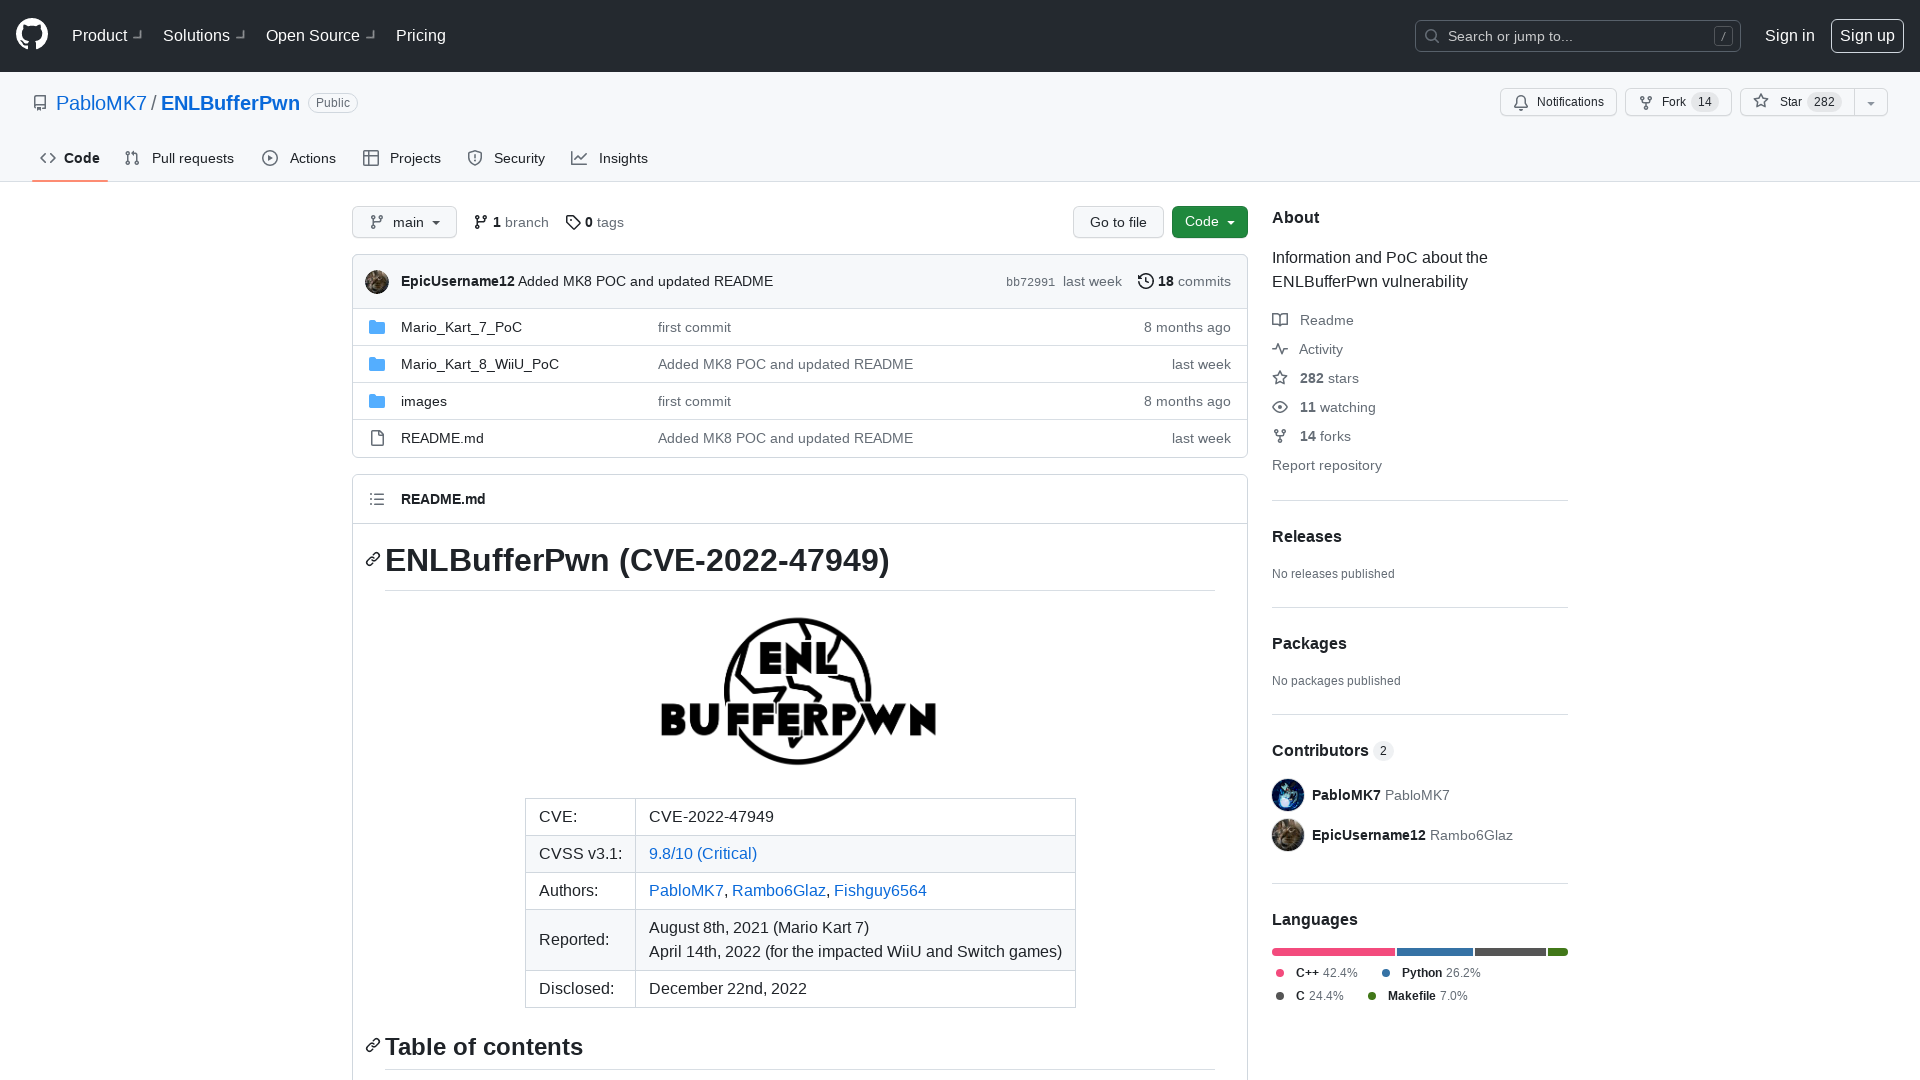Click the Mario_Kart_8_WiiU_PoC folder icon
The width and height of the screenshot is (1920, 1080).
[x=377, y=364]
